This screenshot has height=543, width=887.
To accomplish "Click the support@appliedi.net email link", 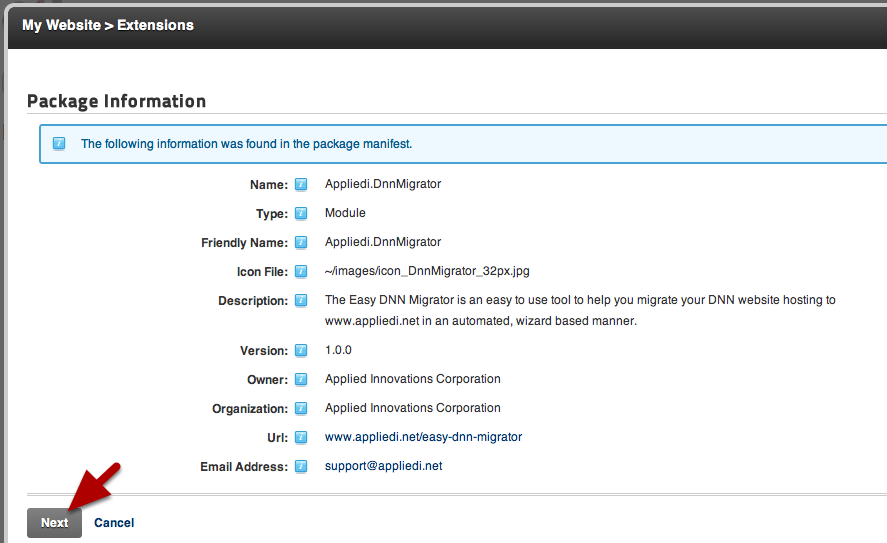I will [x=384, y=466].
